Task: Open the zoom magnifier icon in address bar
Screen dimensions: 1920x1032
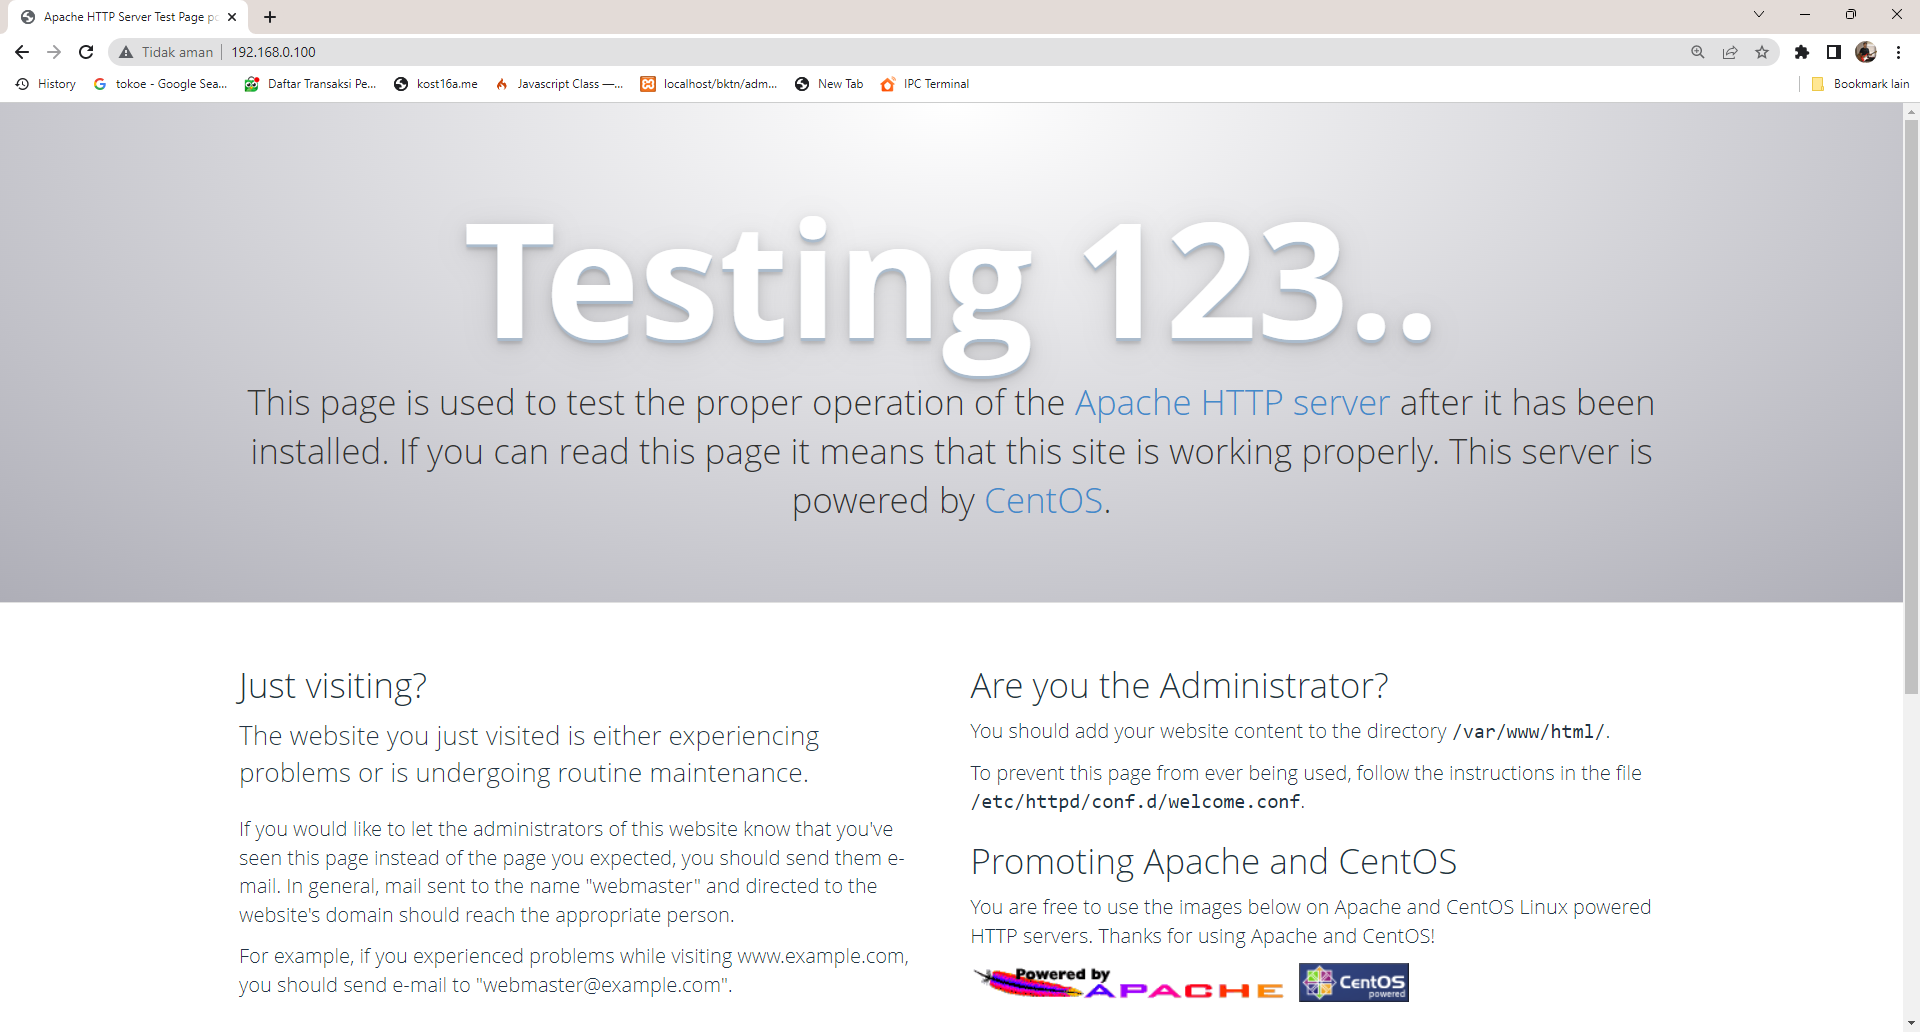Action: click(1697, 52)
